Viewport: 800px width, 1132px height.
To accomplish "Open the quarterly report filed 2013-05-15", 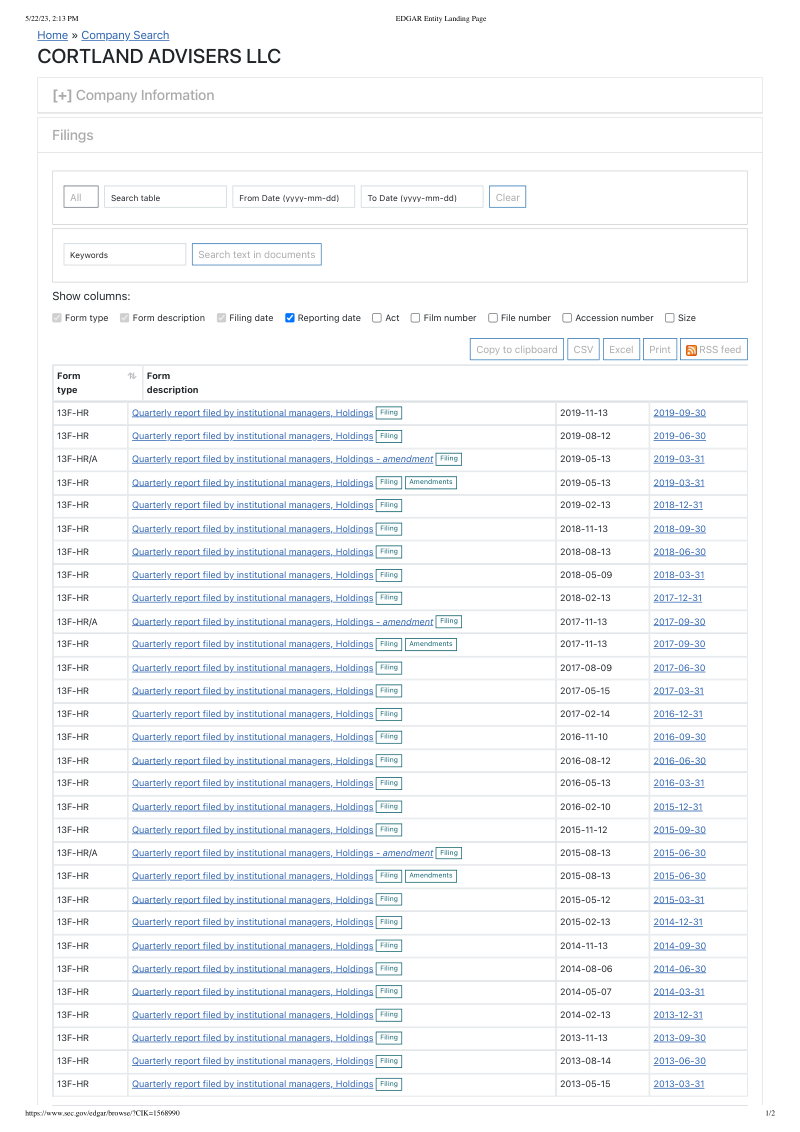I will click(x=253, y=1084).
